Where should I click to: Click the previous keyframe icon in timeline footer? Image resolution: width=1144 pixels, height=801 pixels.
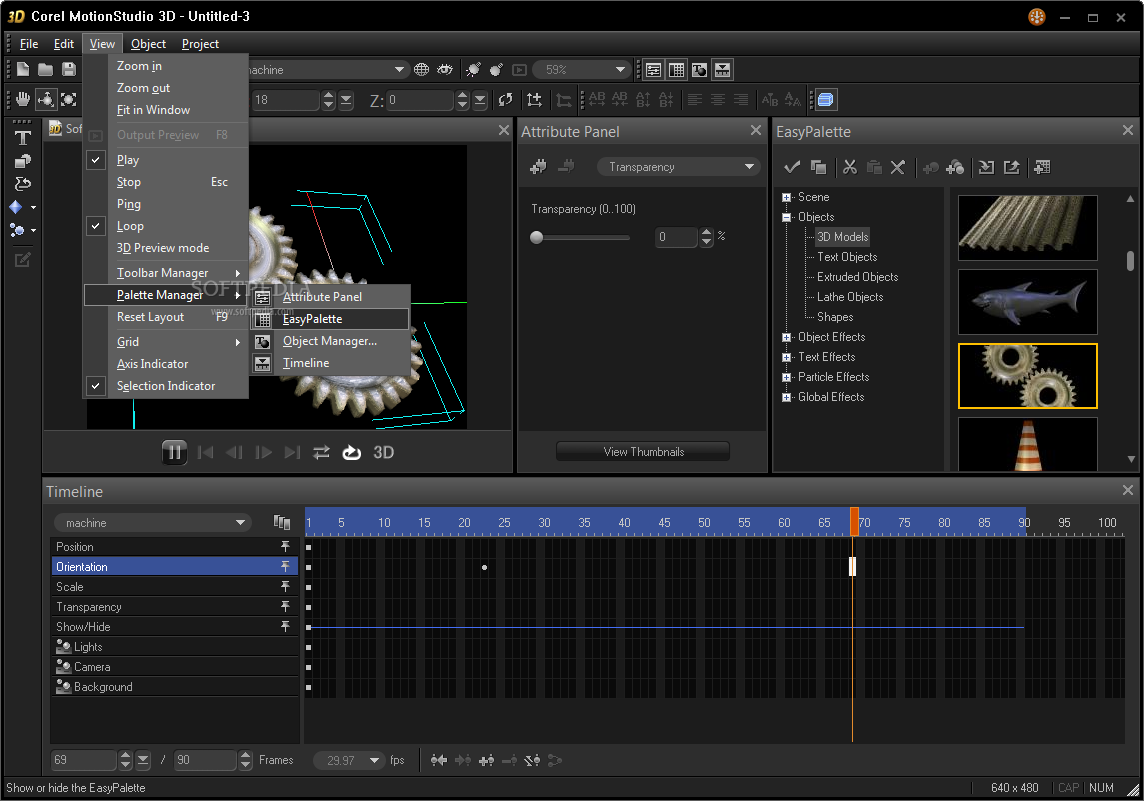438,760
